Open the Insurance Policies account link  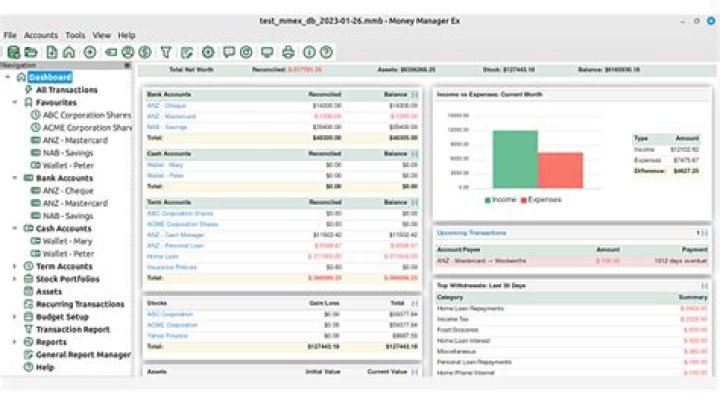pyautogui.click(x=172, y=267)
